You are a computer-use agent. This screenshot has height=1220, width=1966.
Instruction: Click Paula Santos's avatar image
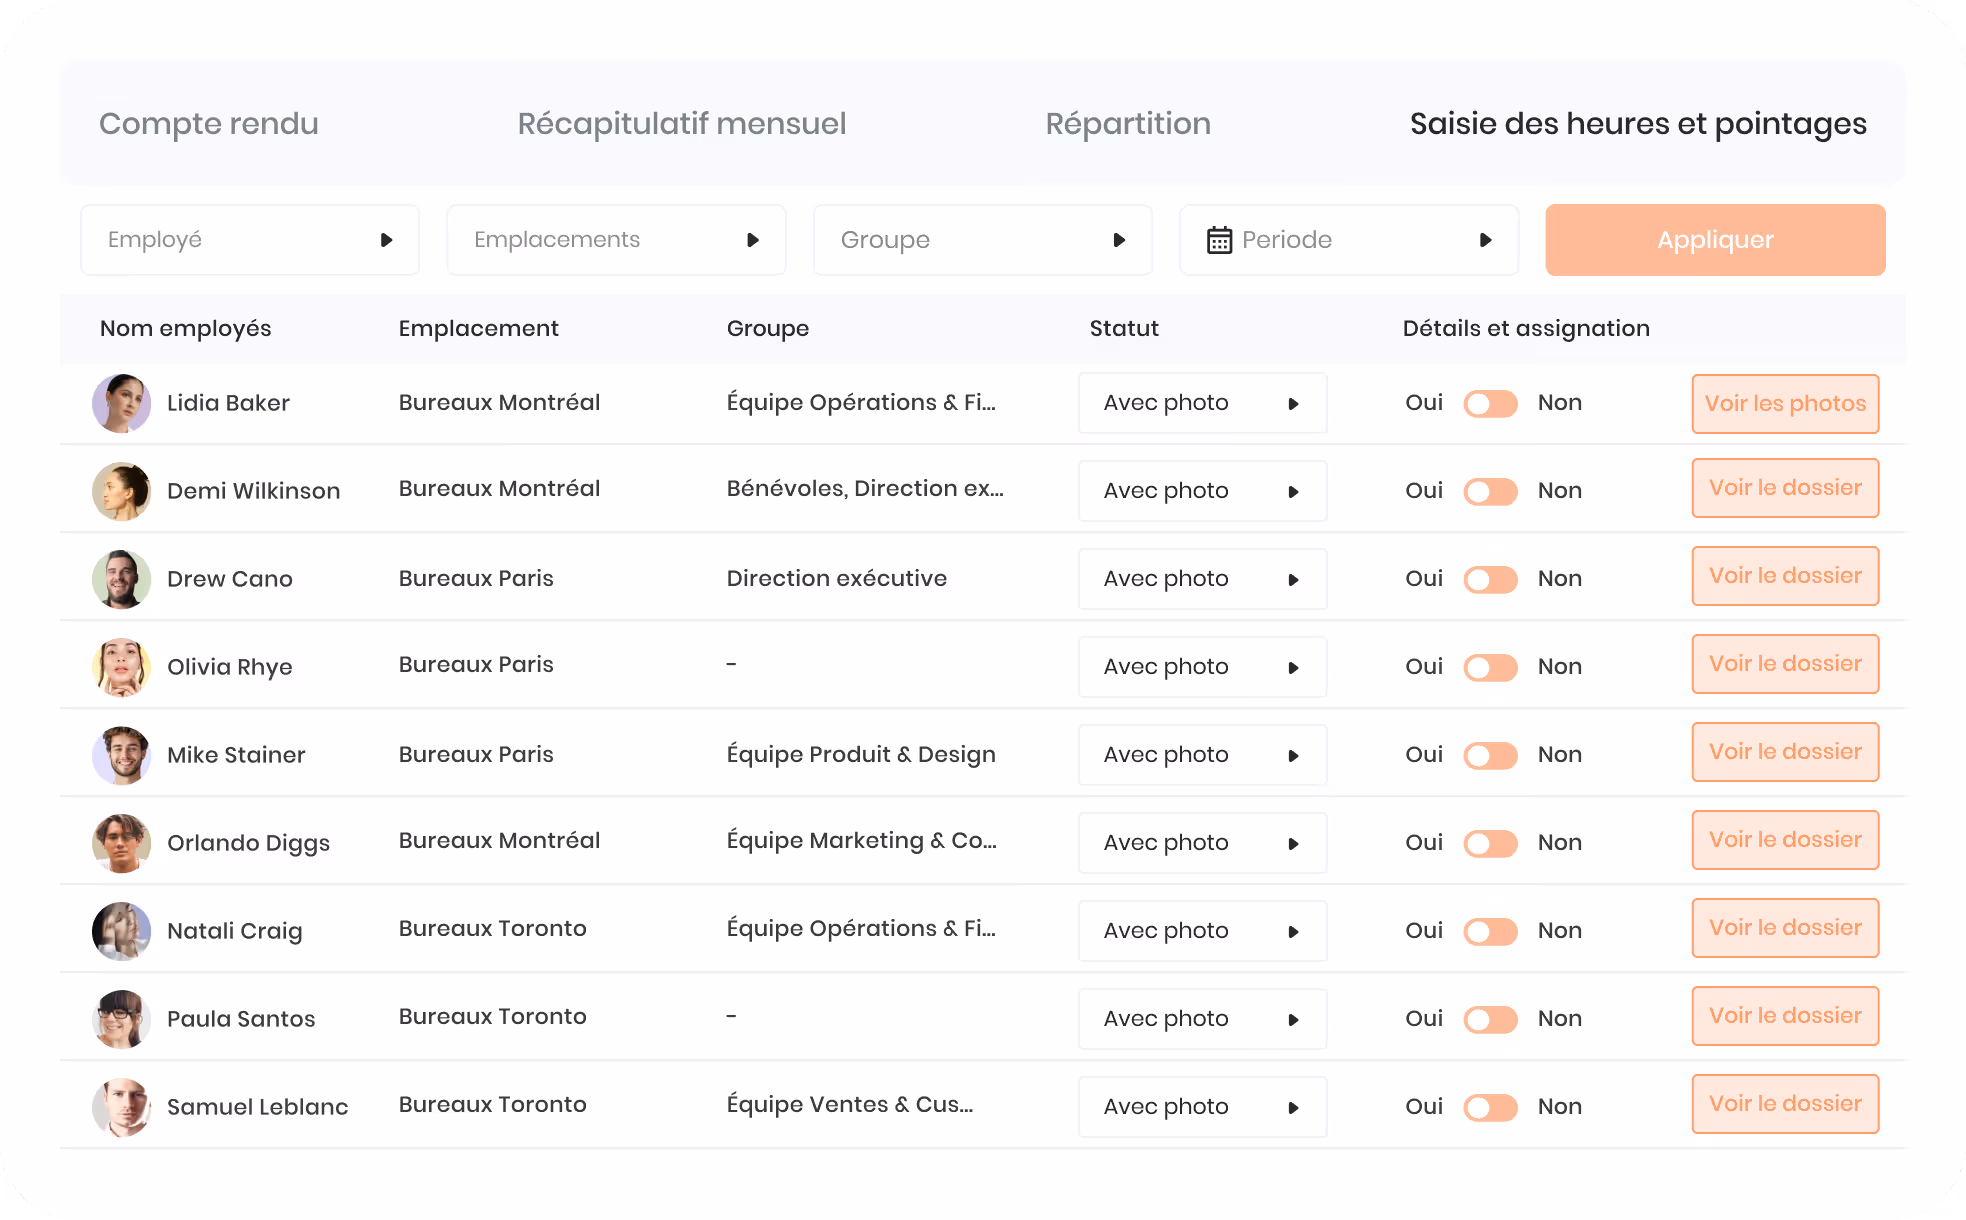(121, 1019)
